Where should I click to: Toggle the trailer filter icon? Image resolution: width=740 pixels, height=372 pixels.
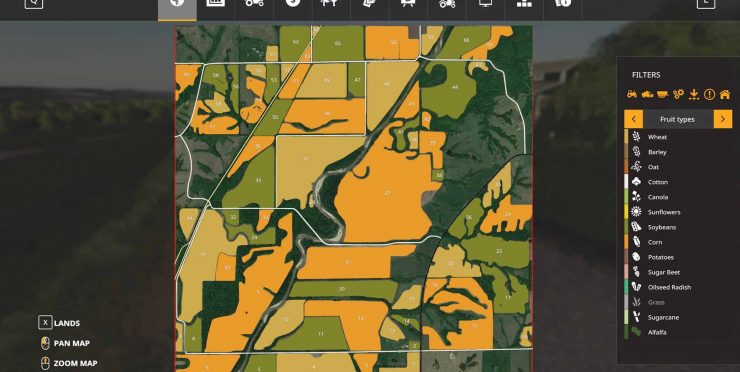663,94
